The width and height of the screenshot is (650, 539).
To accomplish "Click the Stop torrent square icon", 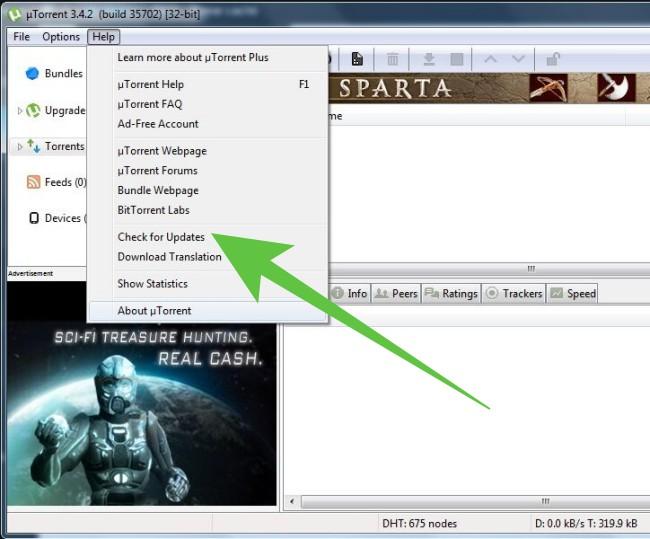I will coord(456,59).
